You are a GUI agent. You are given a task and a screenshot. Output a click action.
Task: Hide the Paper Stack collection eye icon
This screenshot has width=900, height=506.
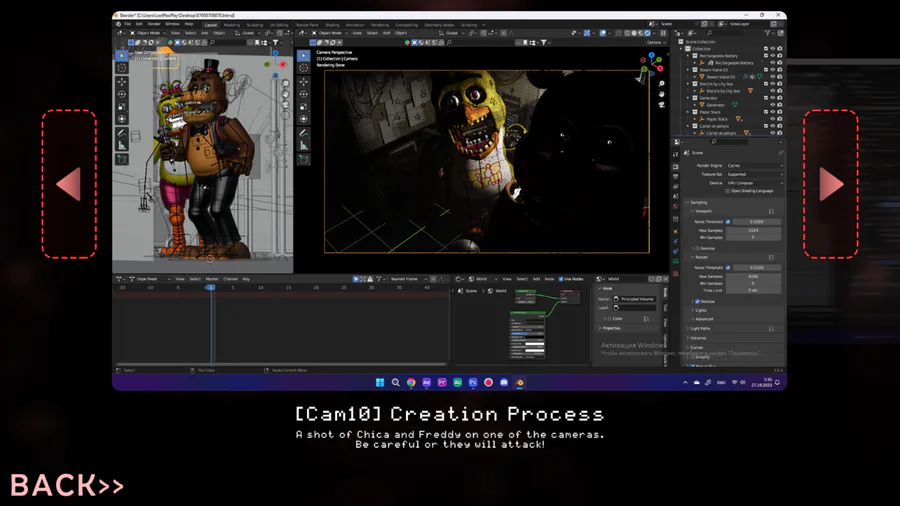(x=773, y=112)
